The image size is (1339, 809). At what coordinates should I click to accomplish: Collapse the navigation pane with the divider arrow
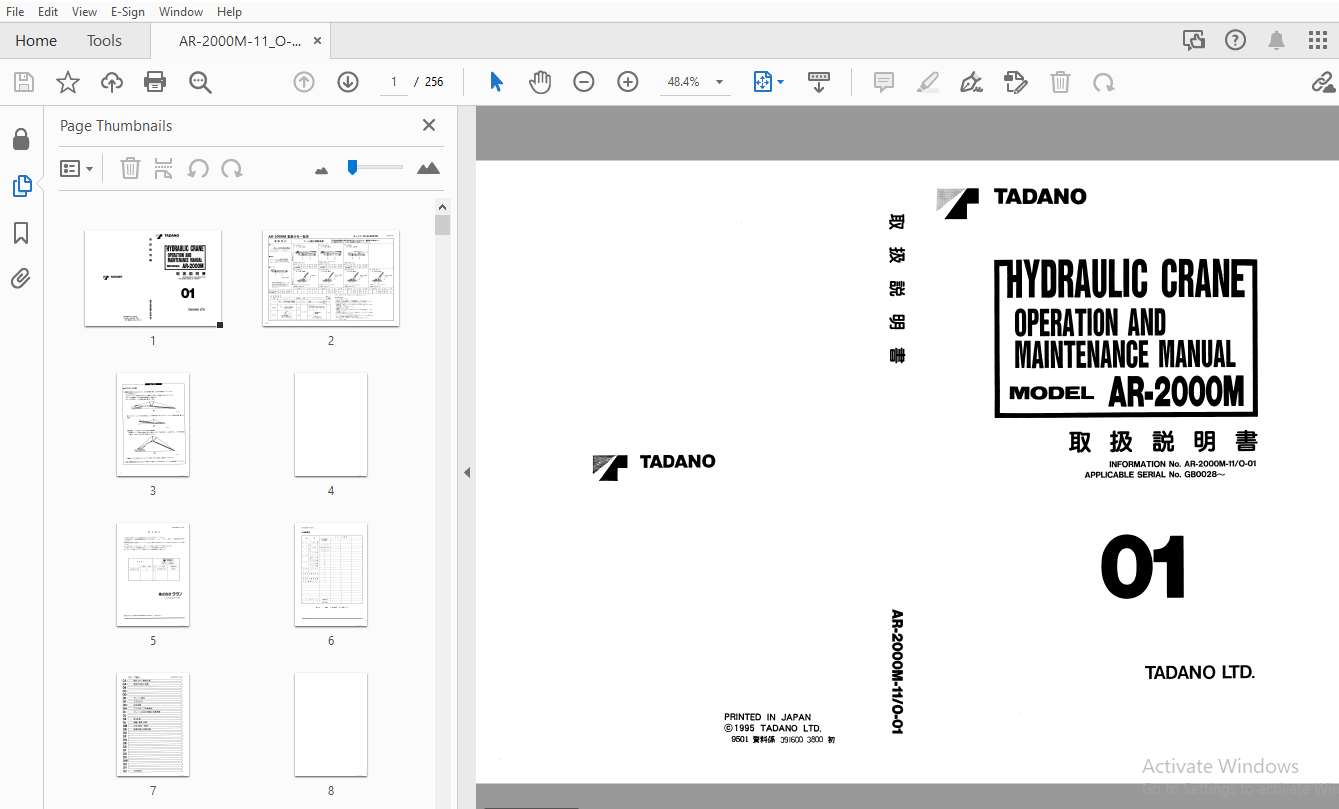click(x=466, y=472)
